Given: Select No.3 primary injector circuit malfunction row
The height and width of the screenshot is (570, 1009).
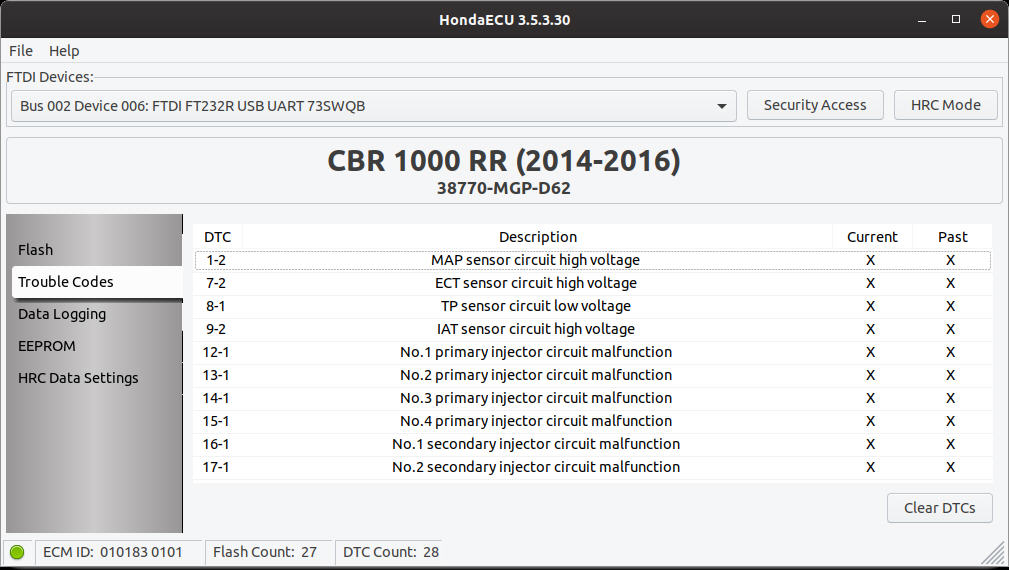Looking at the screenshot, I should tap(593, 398).
